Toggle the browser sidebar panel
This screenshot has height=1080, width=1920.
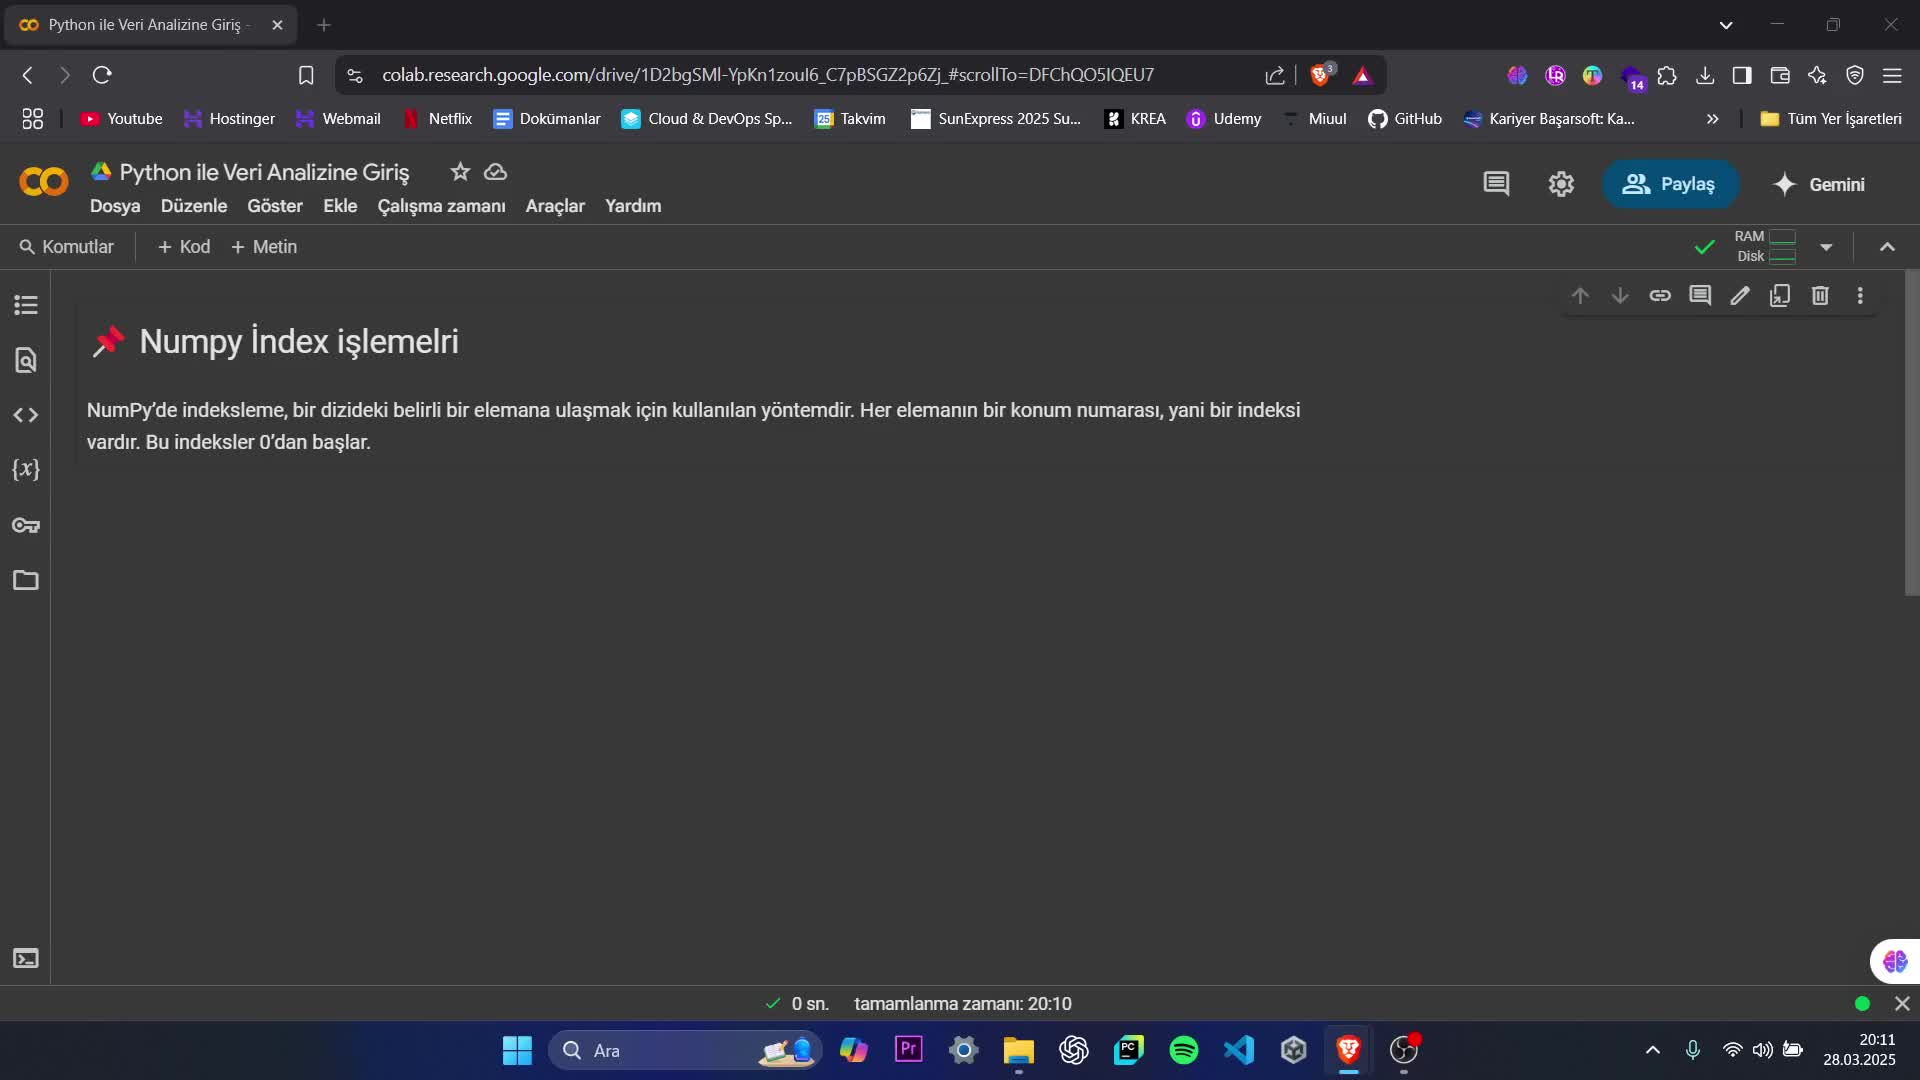pos(1742,75)
